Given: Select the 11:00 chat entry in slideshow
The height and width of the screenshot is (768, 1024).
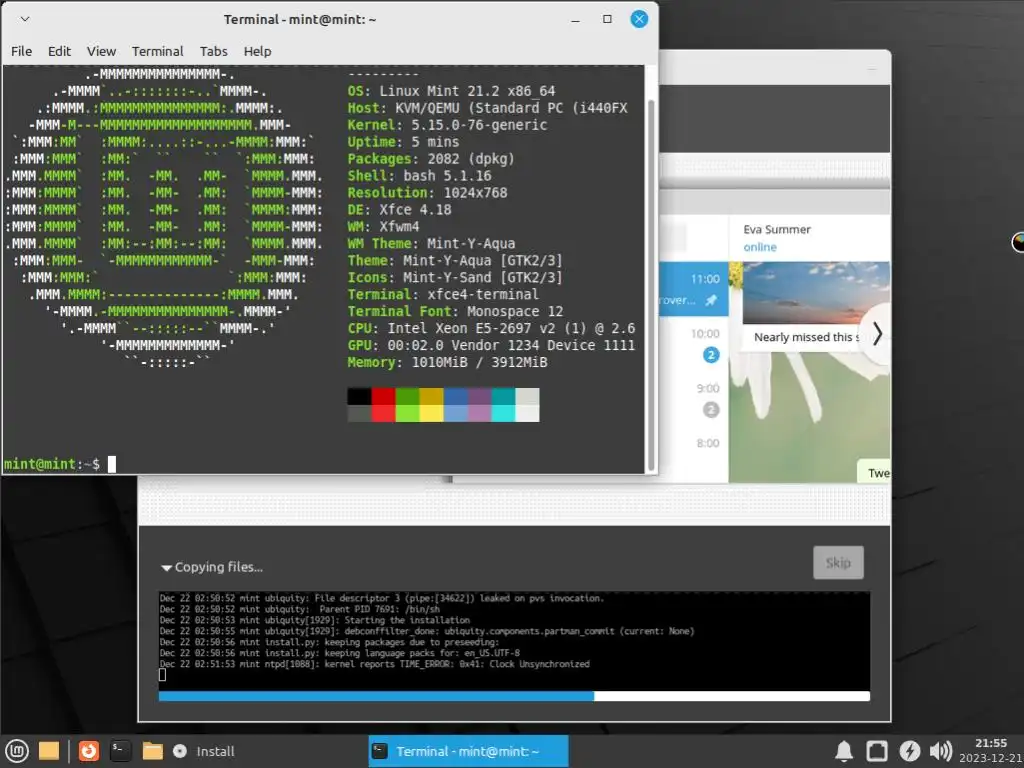Looking at the screenshot, I should (x=694, y=289).
